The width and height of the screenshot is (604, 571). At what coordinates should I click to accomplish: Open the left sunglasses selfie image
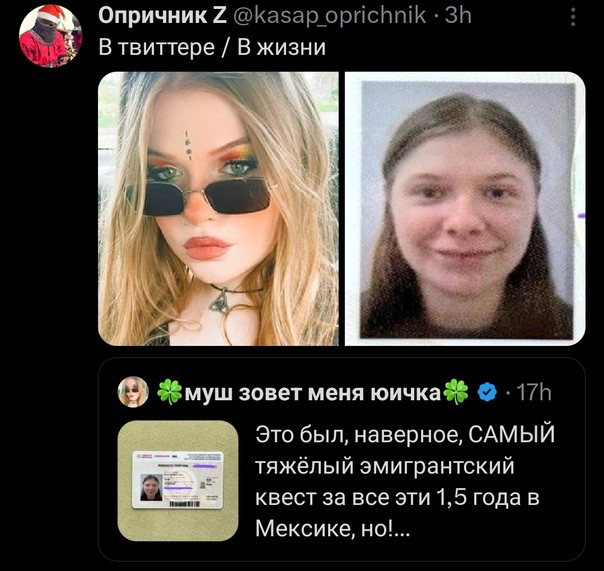218,208
